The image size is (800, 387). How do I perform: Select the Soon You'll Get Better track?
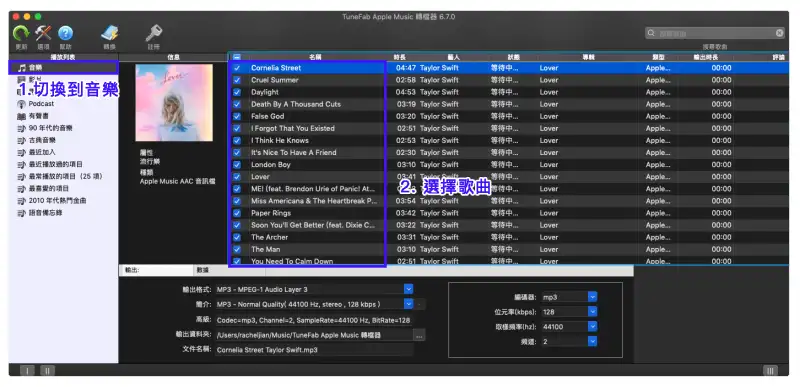(313, 225)
